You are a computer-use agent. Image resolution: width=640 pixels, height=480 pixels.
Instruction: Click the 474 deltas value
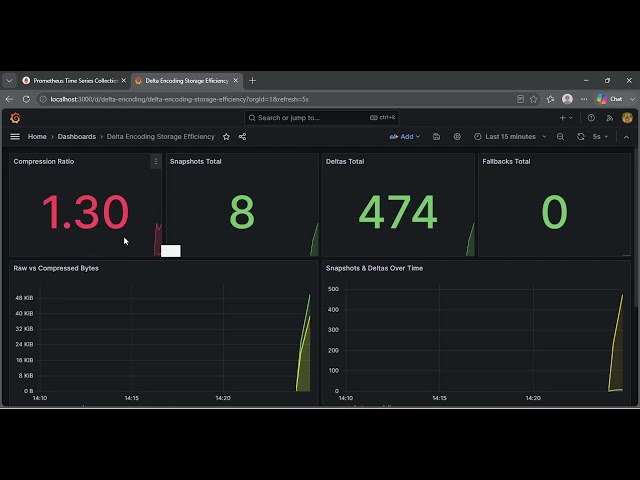(x=398, y=212)
